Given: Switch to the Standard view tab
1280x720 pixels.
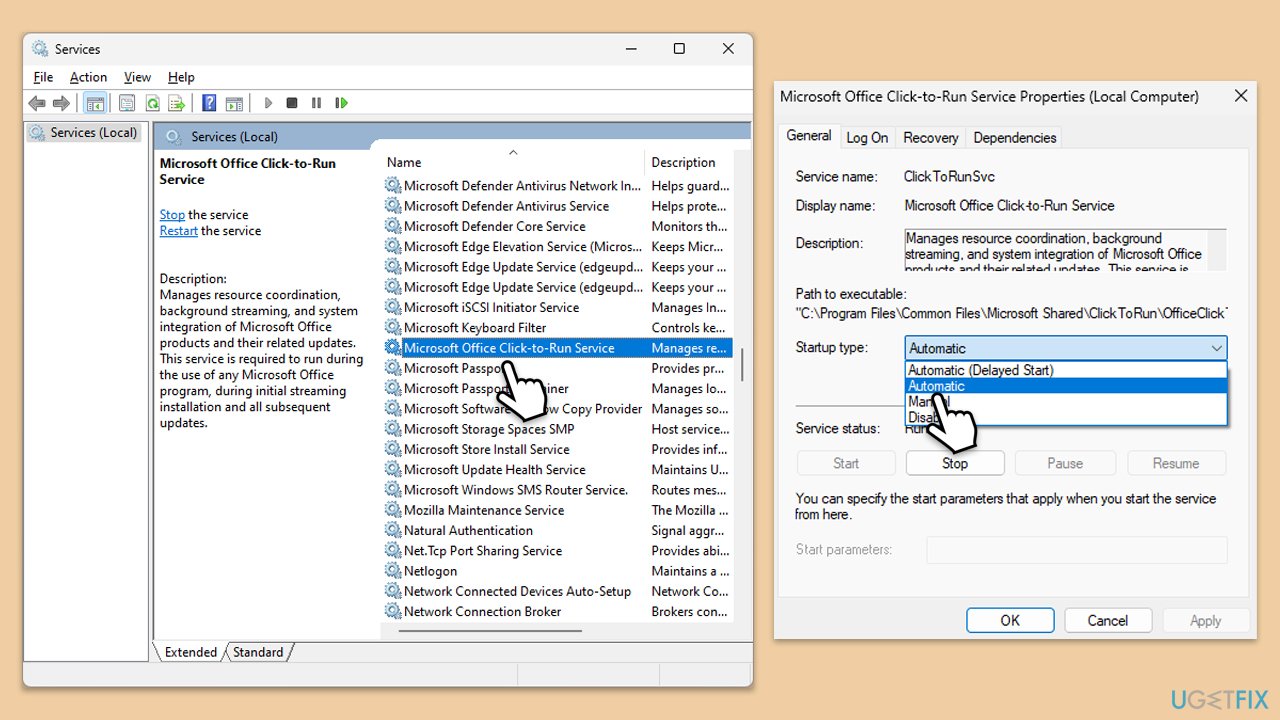Looking at the screenshot, I should click(258, 652).
